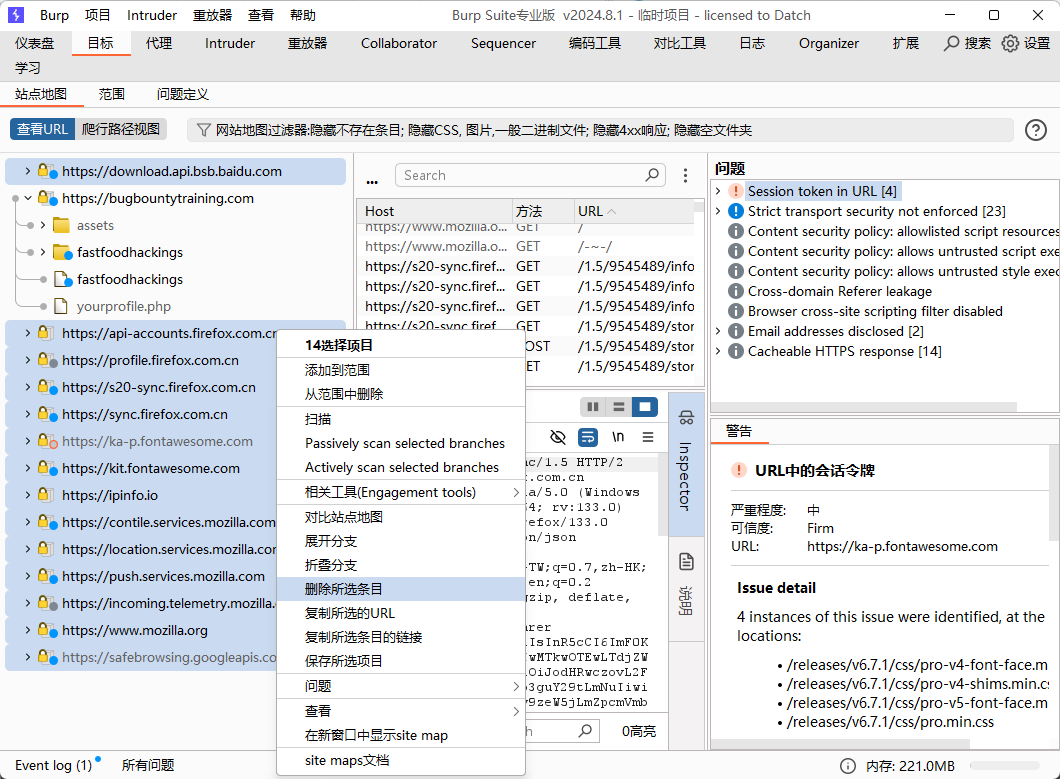Expand the Cacheable HTTPS response issue
Viewport: 1060px width, 779px height.
coord(718,351)
